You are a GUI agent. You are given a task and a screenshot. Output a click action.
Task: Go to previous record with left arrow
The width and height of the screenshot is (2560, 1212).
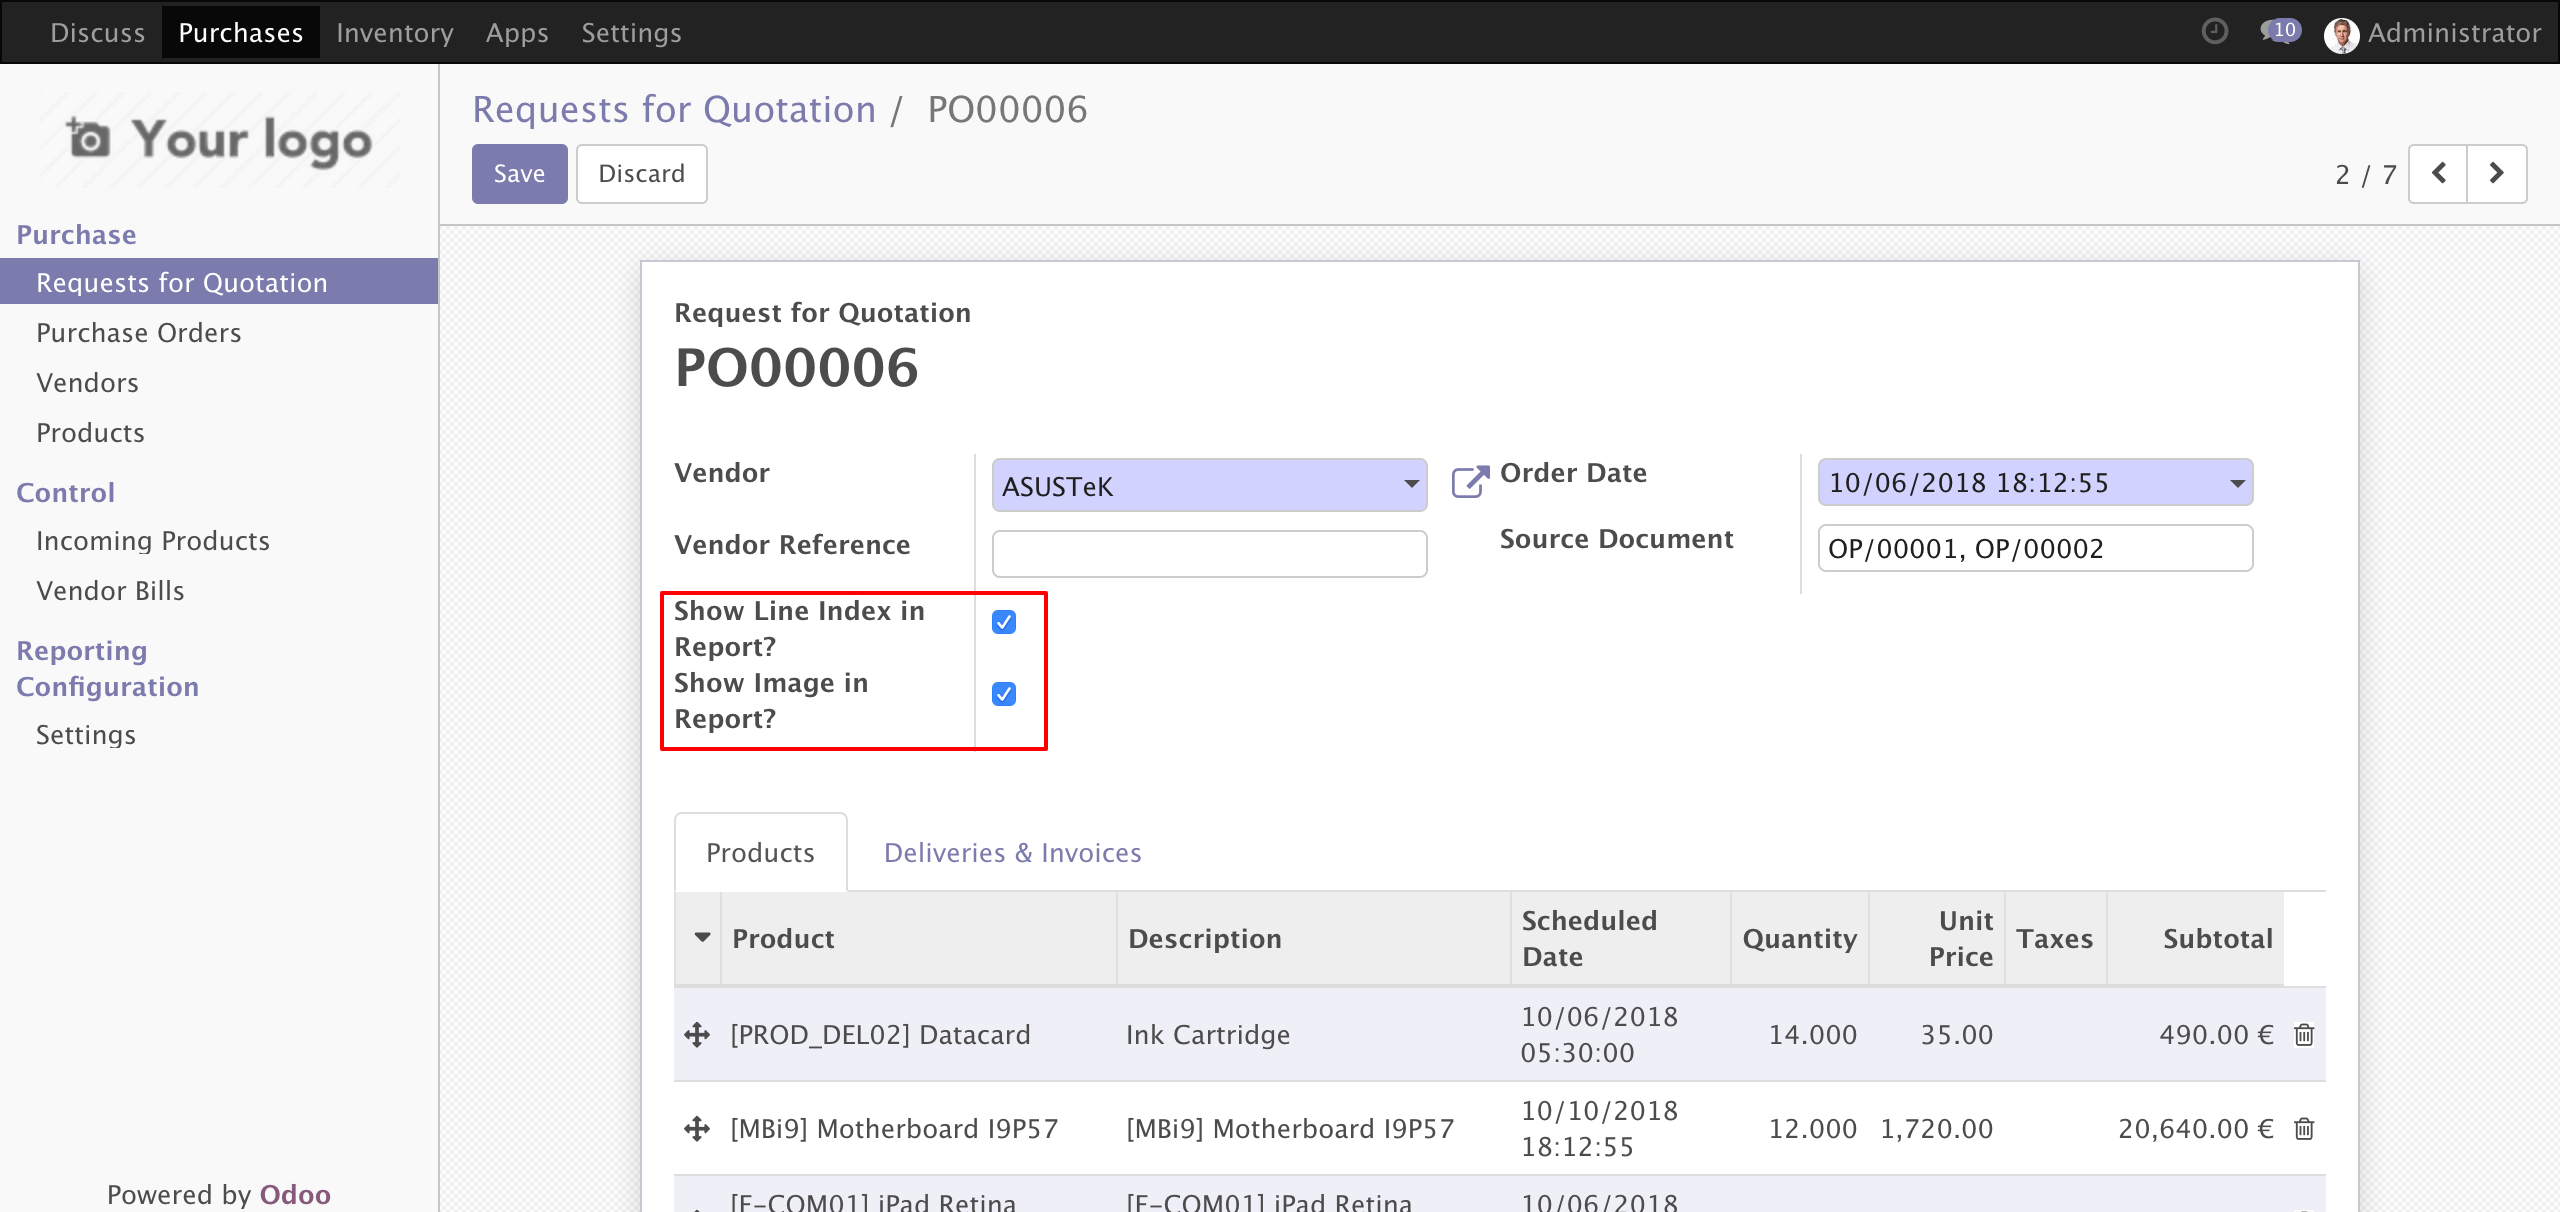click(2438, 174)
